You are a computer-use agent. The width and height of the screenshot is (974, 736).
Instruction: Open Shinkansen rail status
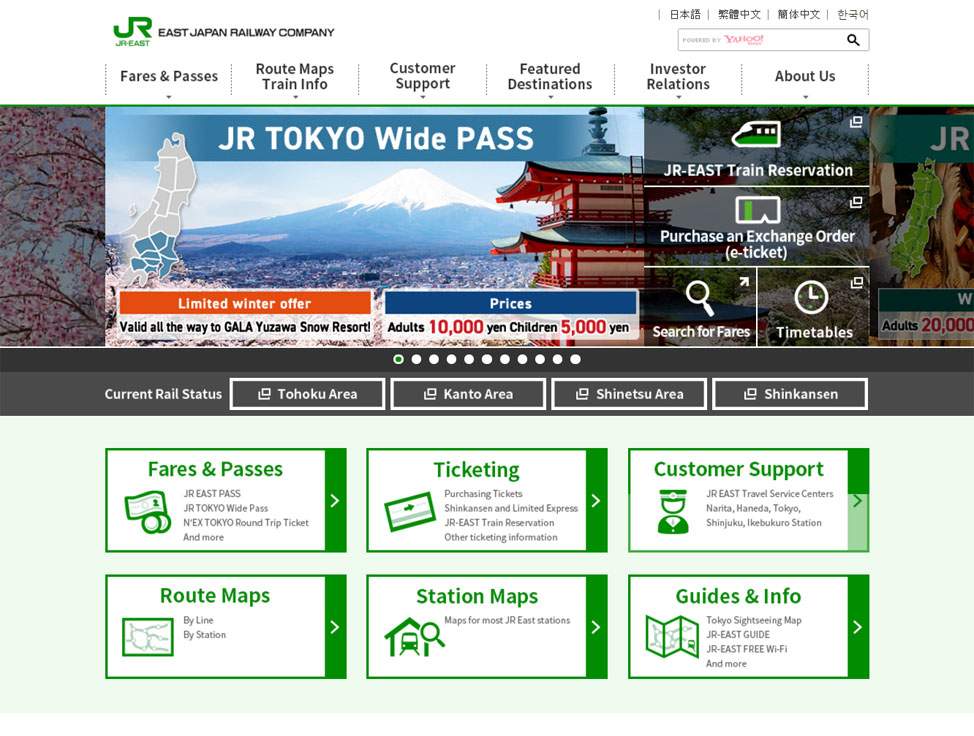click(790, 394)
